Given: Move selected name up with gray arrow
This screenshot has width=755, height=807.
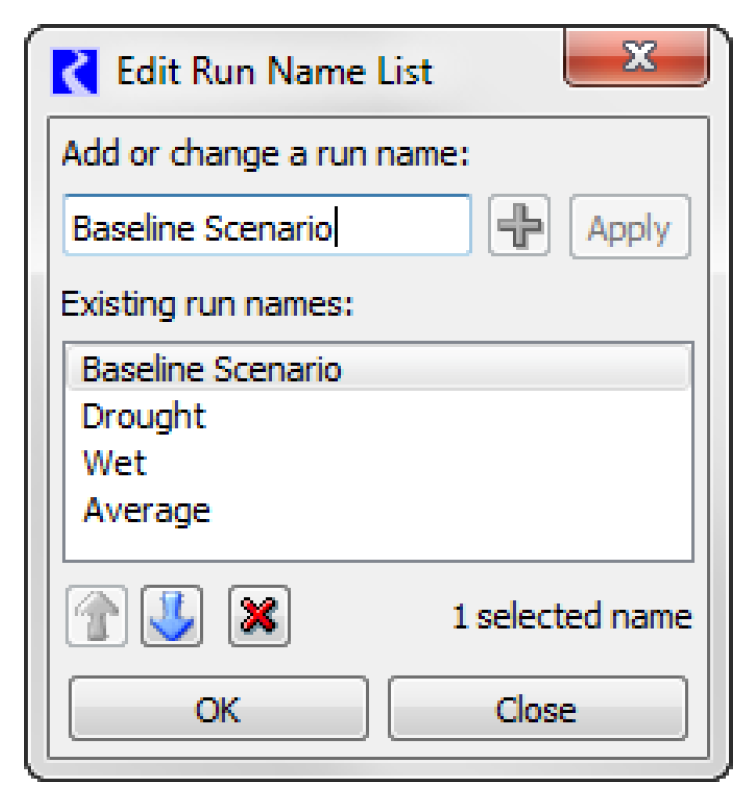Looking at the screenshot, I should [x=98, y=617].
